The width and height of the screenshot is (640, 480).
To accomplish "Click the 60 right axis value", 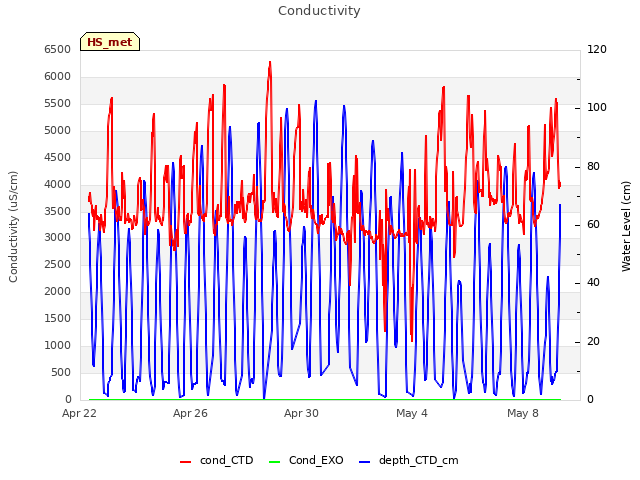I will click(593, 224).
